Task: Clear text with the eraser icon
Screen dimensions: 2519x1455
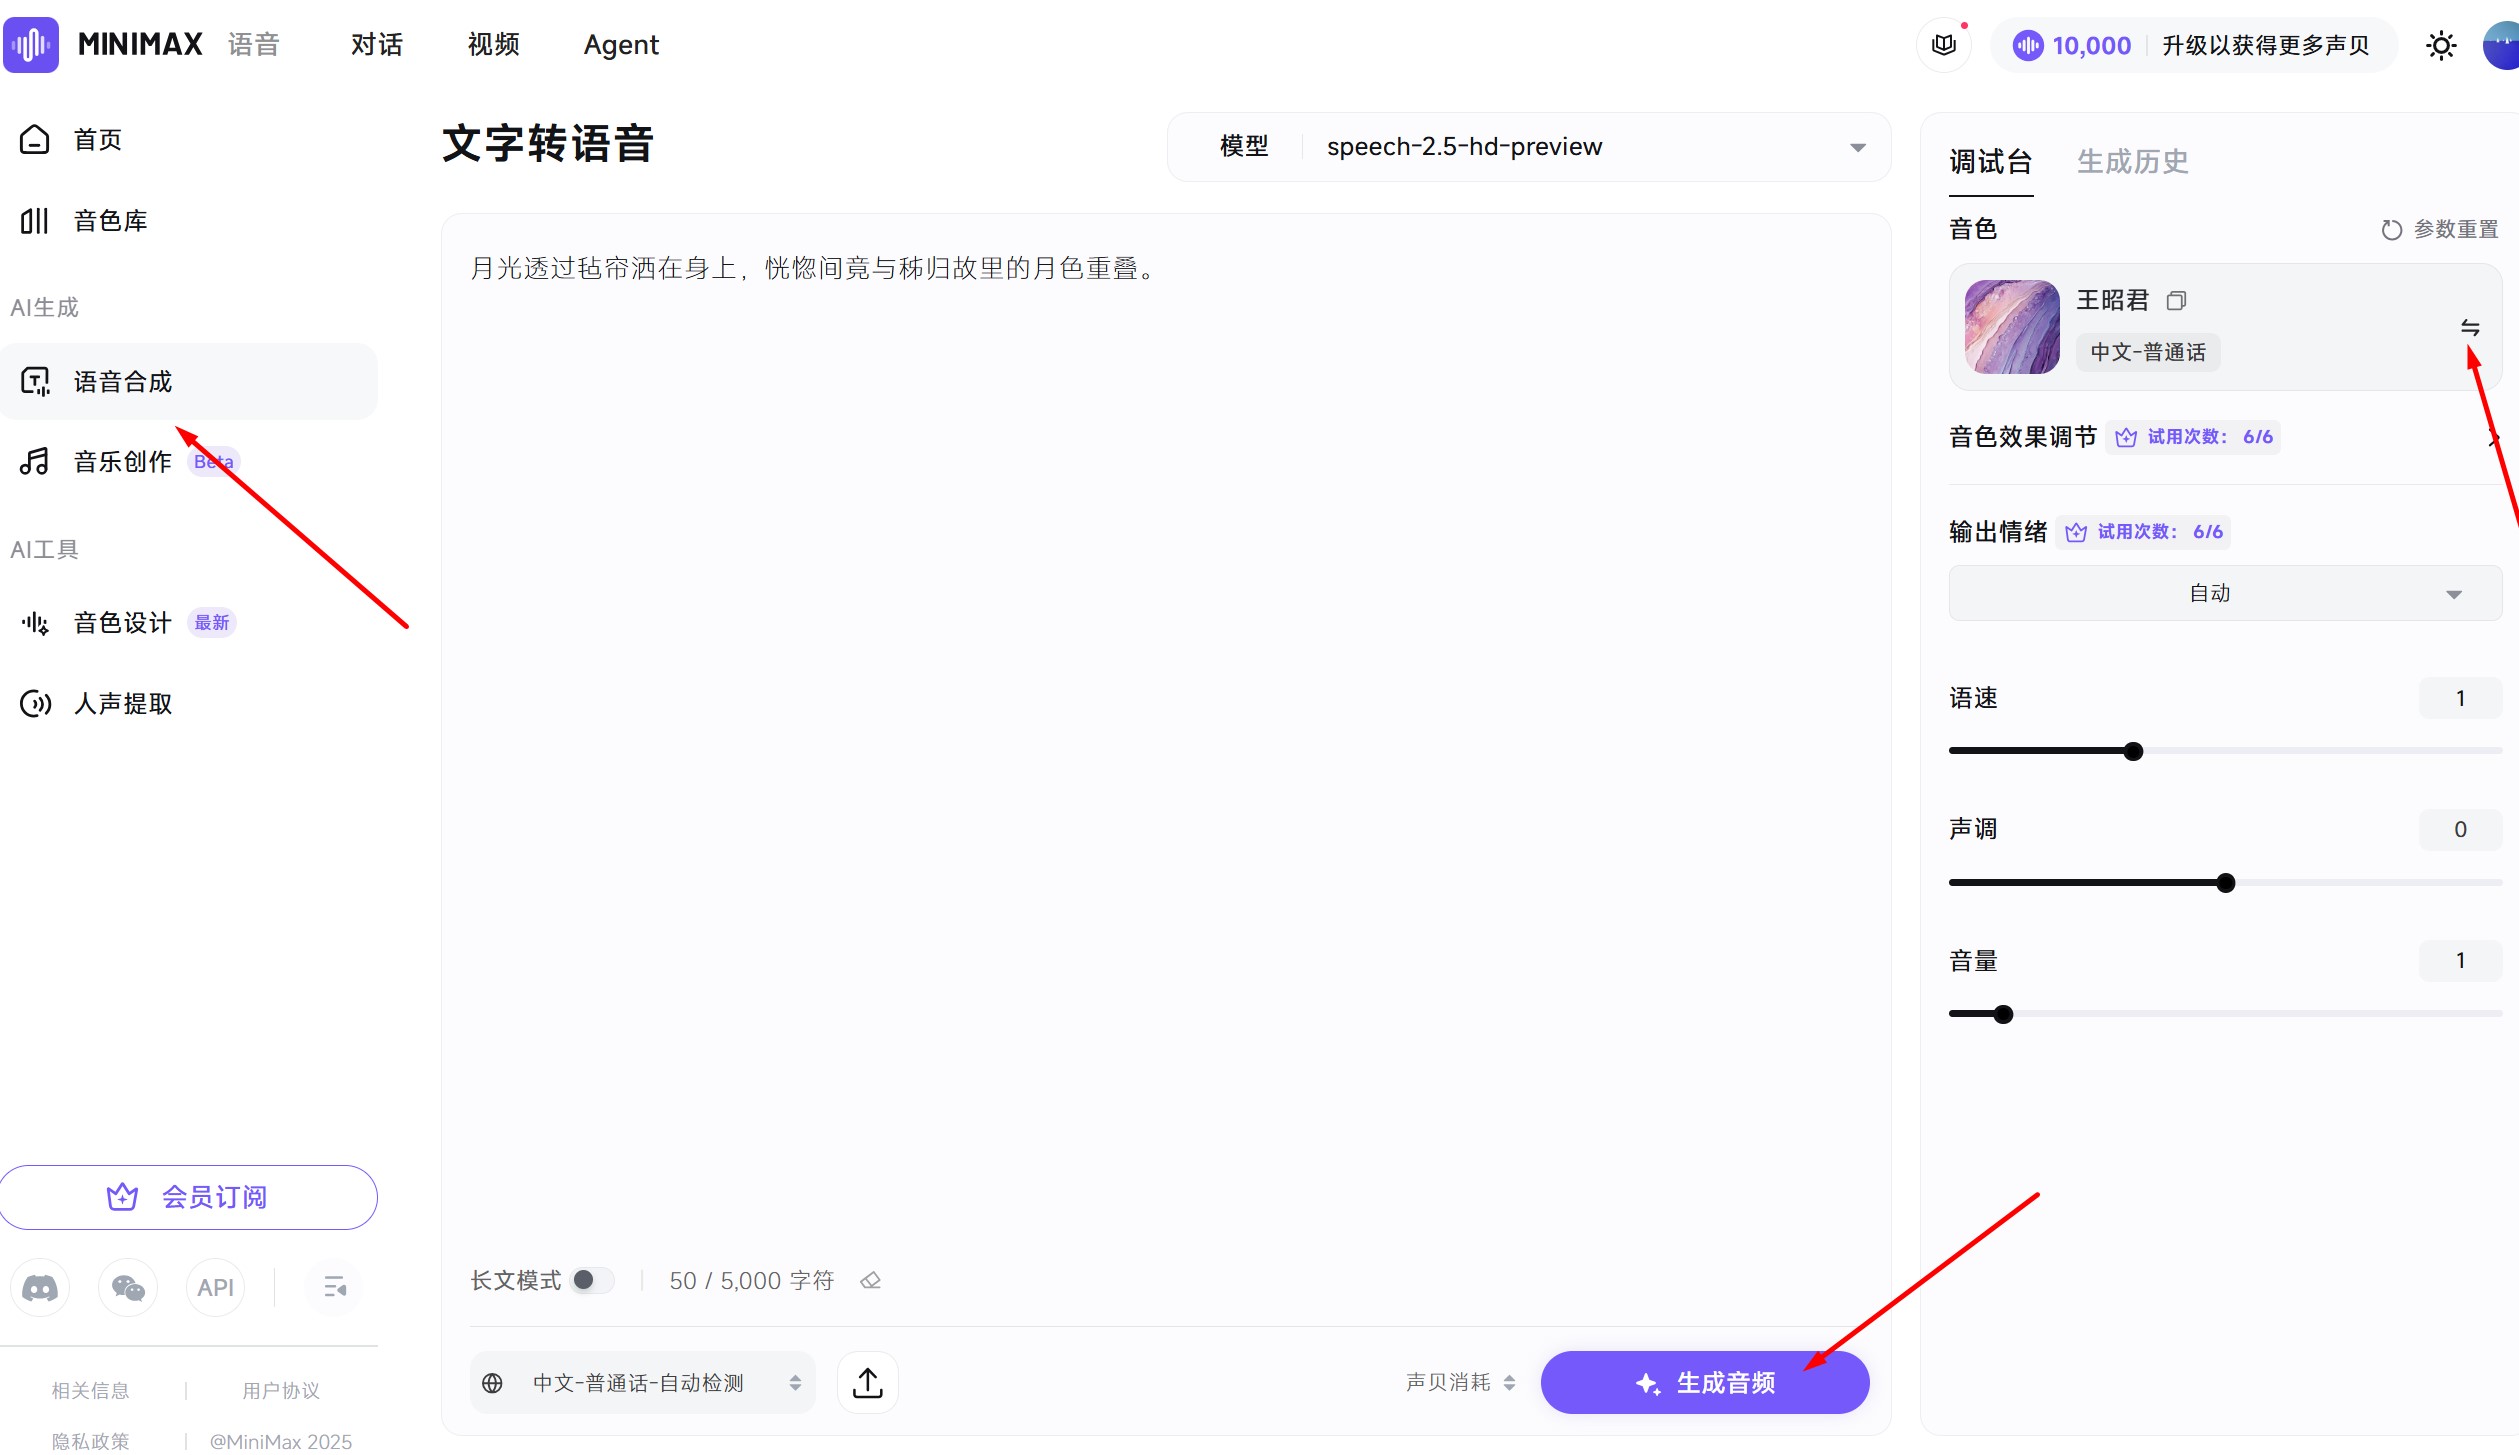Action: point(870,1281)
